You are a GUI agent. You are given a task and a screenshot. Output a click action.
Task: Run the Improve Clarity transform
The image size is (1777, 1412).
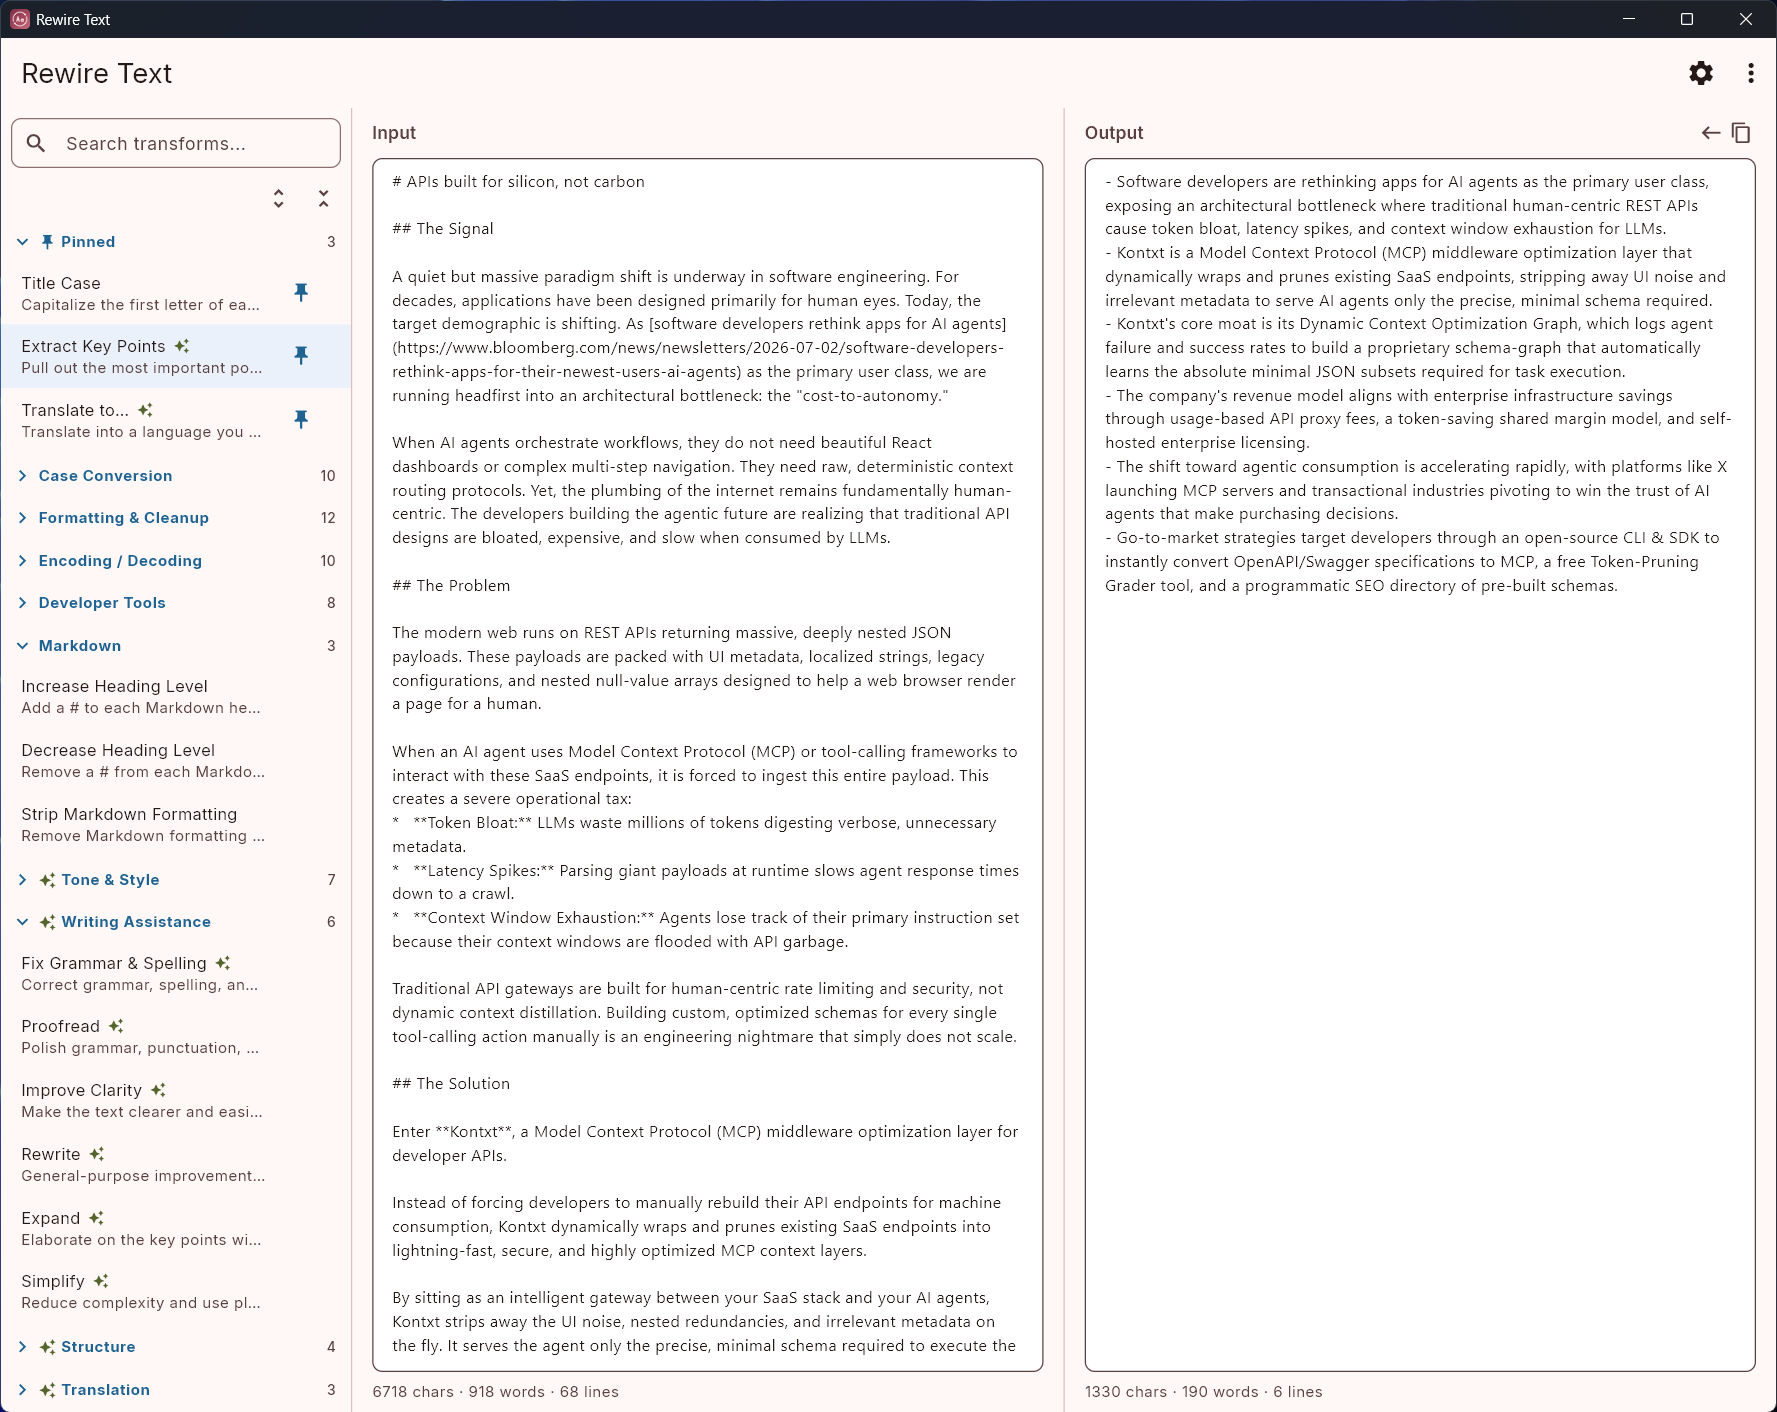(176, 1100)
